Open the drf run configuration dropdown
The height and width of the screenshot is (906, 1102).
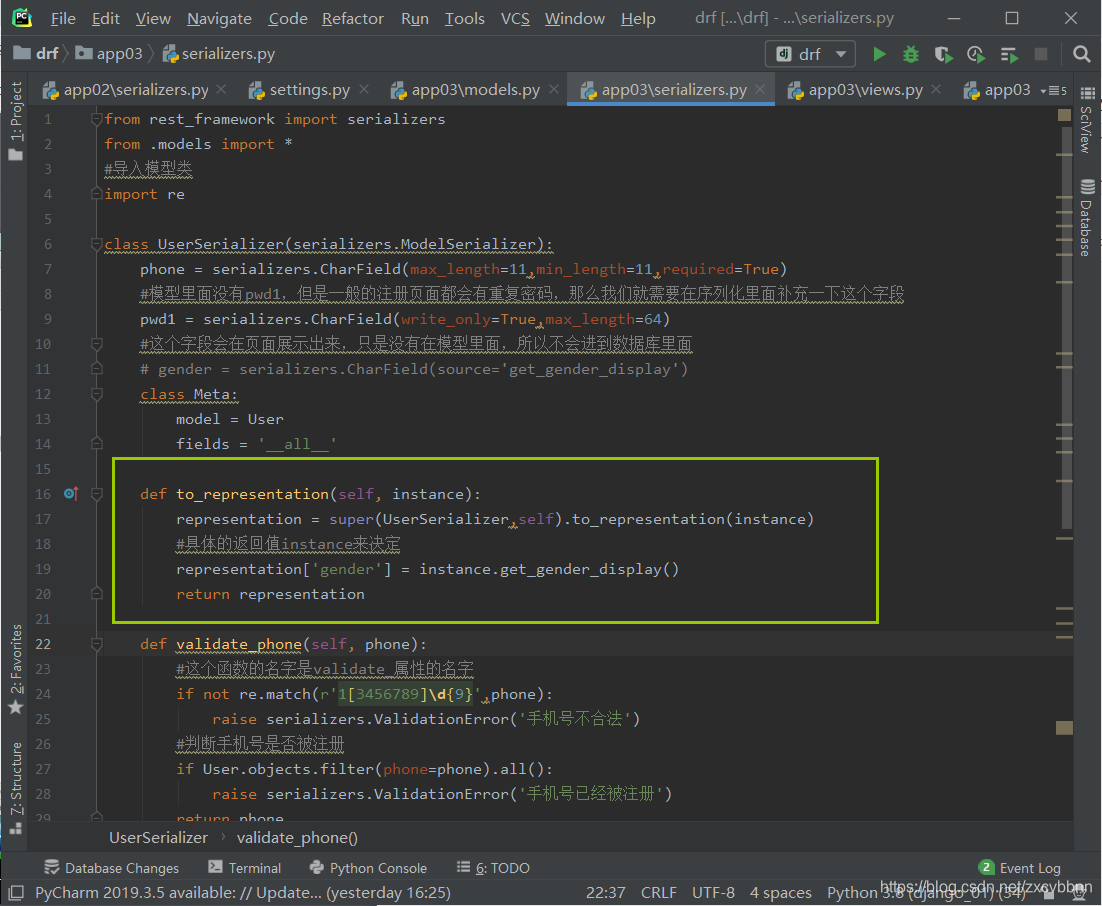[810, 54]
